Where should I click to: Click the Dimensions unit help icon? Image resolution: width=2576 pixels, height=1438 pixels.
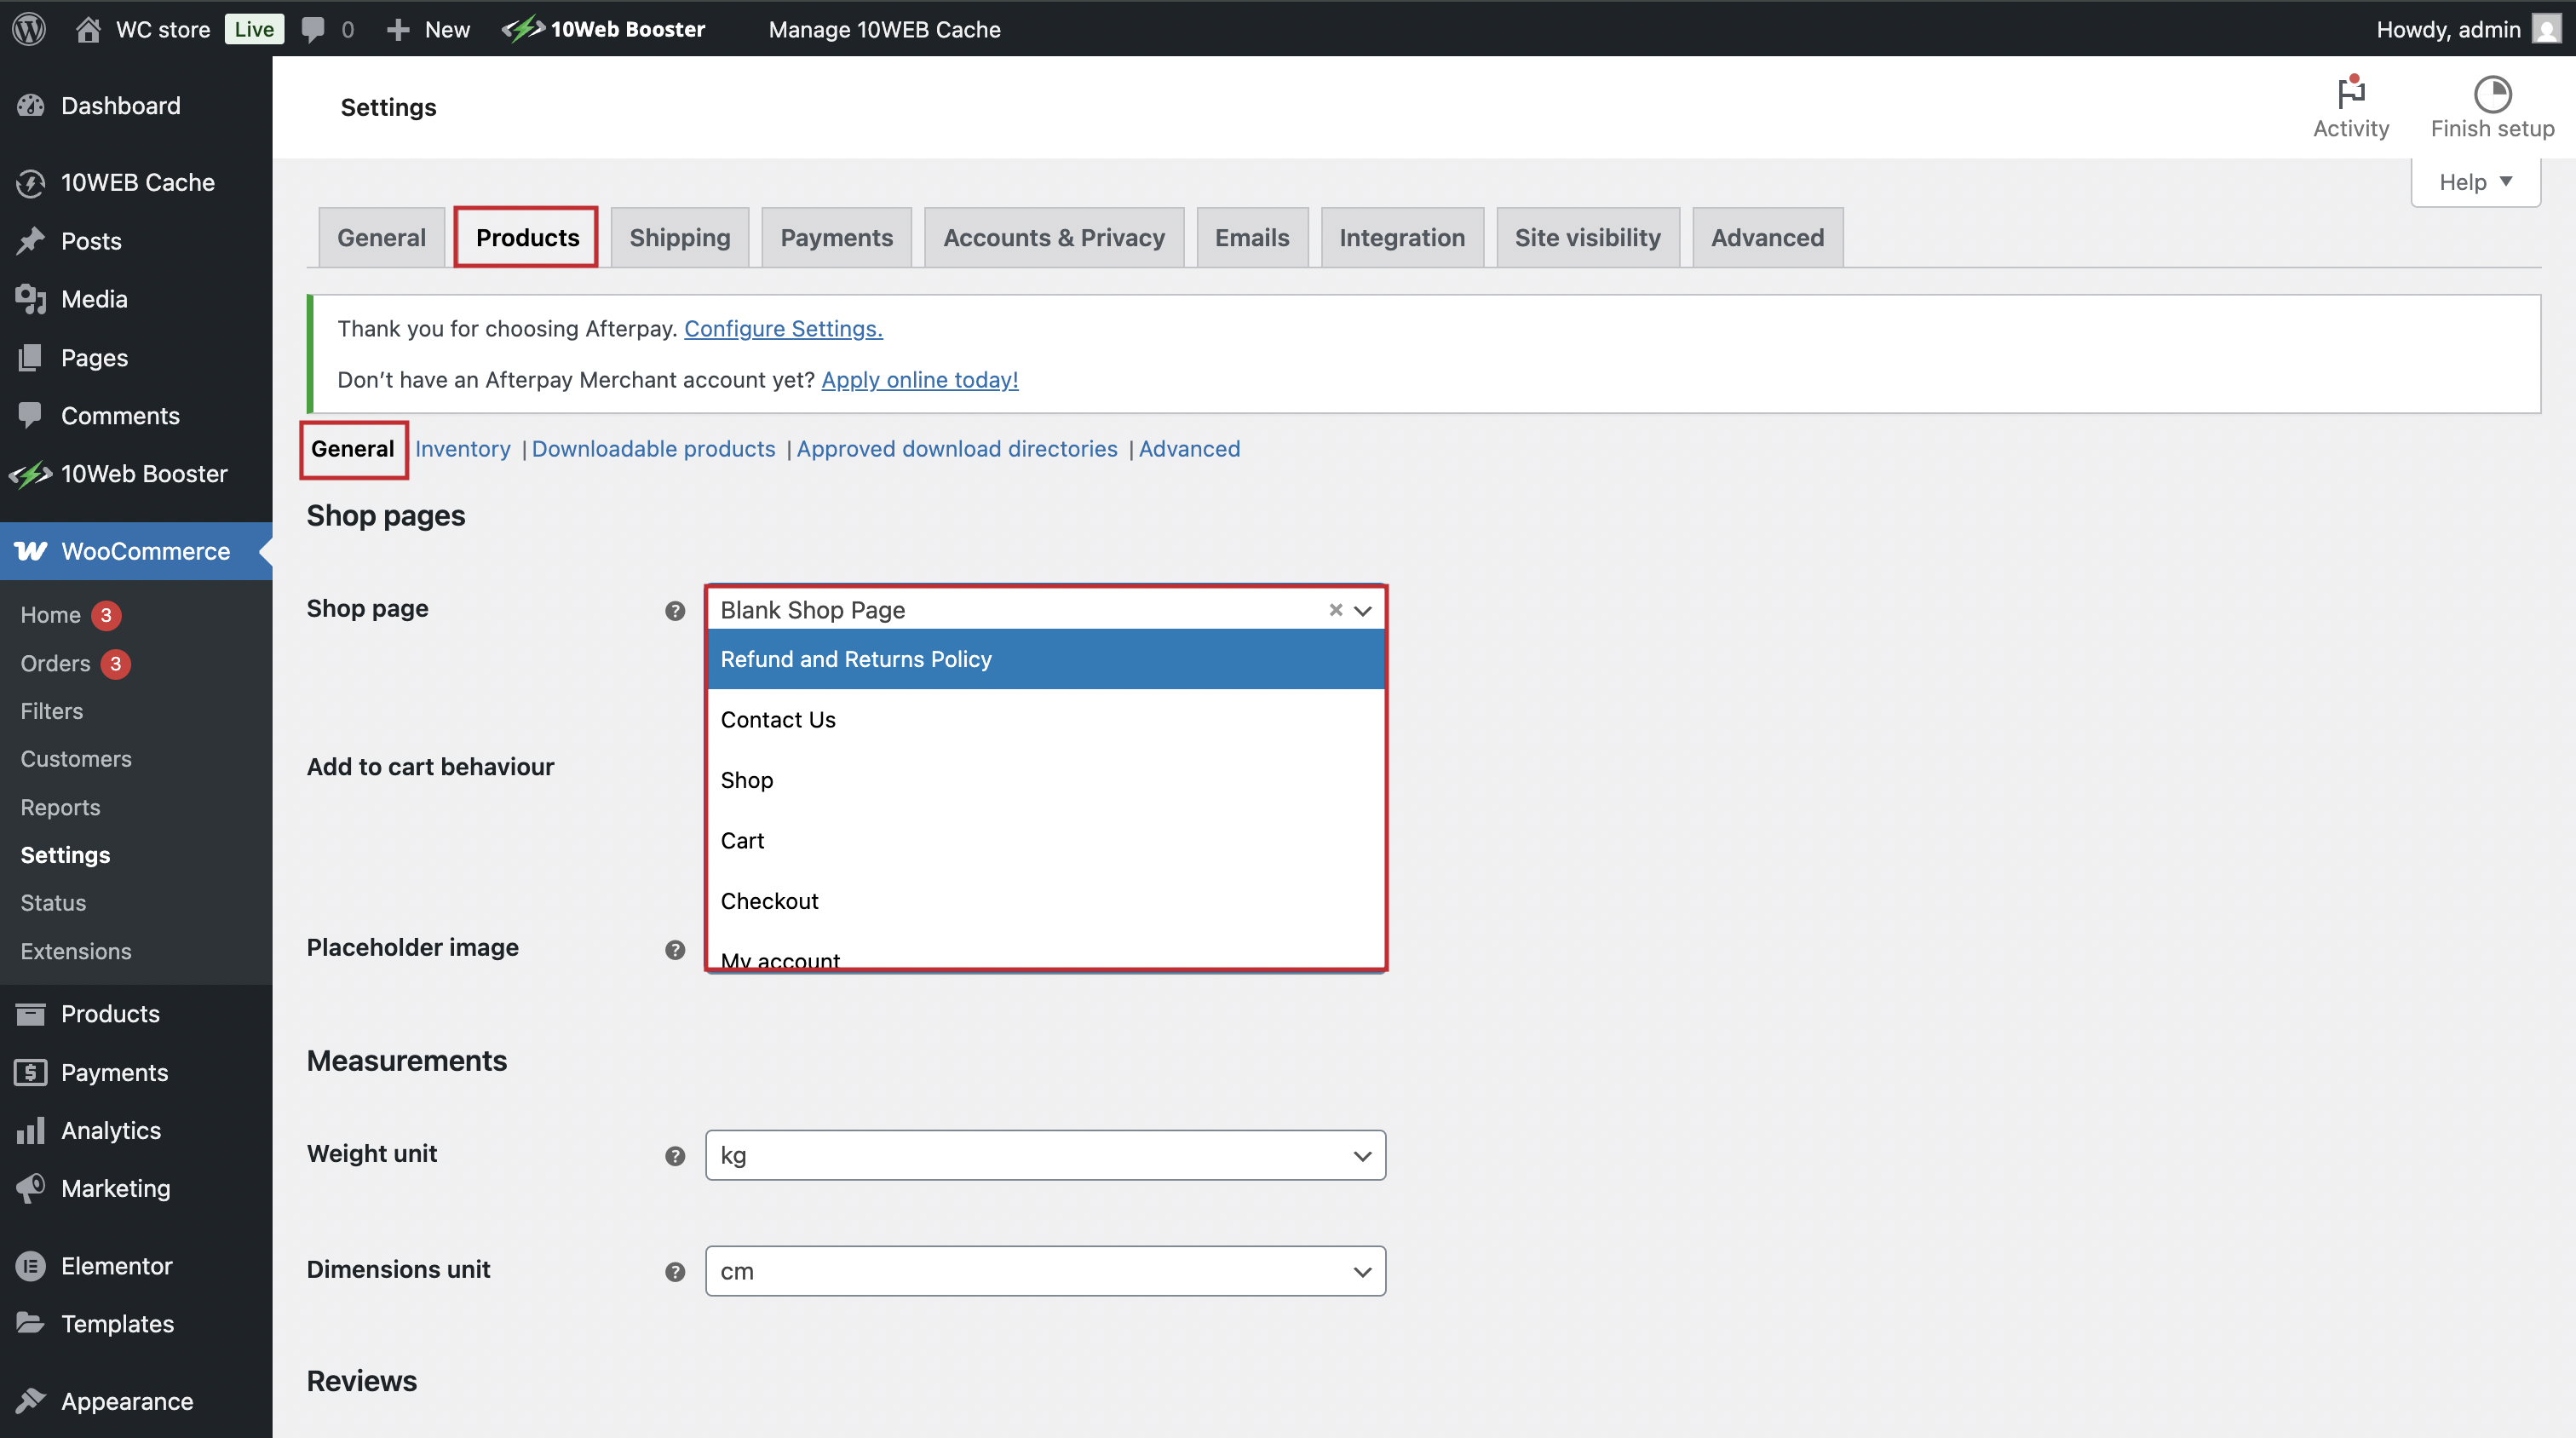pos(675,1271)
